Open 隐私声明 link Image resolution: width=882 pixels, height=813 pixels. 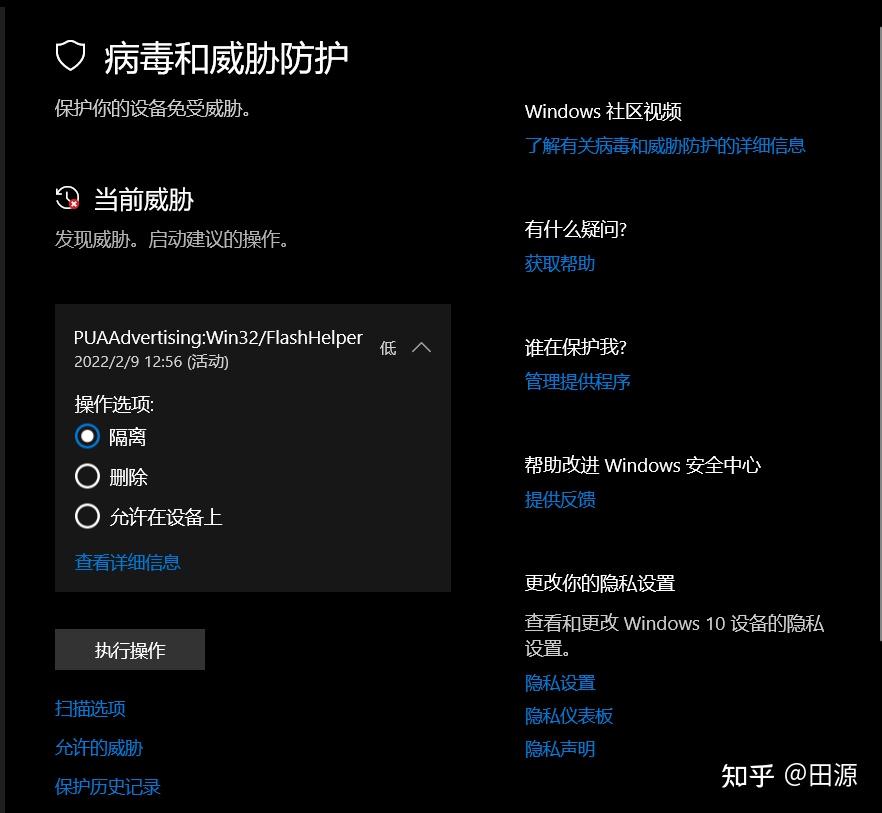[x=560, y=749]
